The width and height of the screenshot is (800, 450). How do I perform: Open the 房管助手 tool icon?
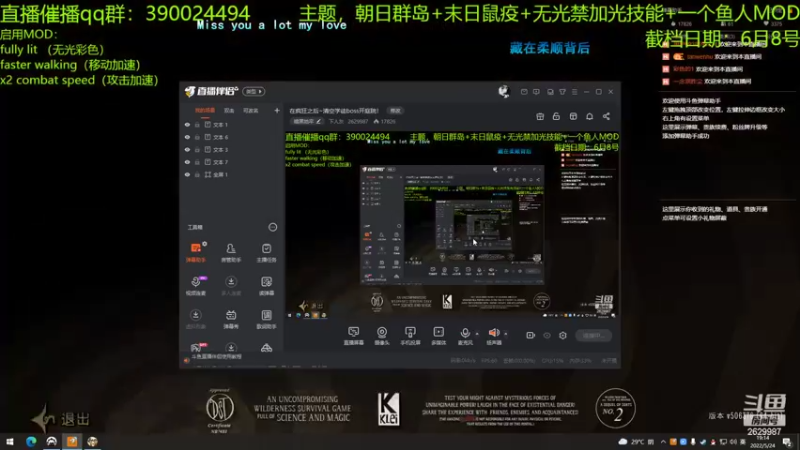pos(231,252)
